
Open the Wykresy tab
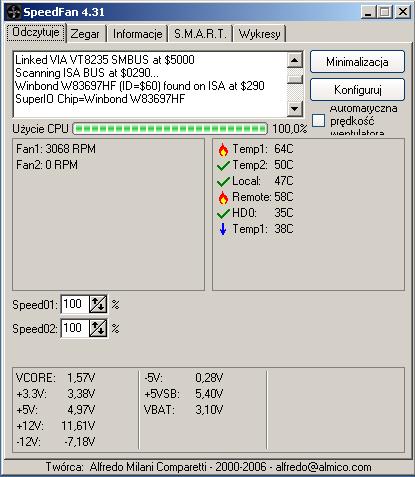pos(259,34)
